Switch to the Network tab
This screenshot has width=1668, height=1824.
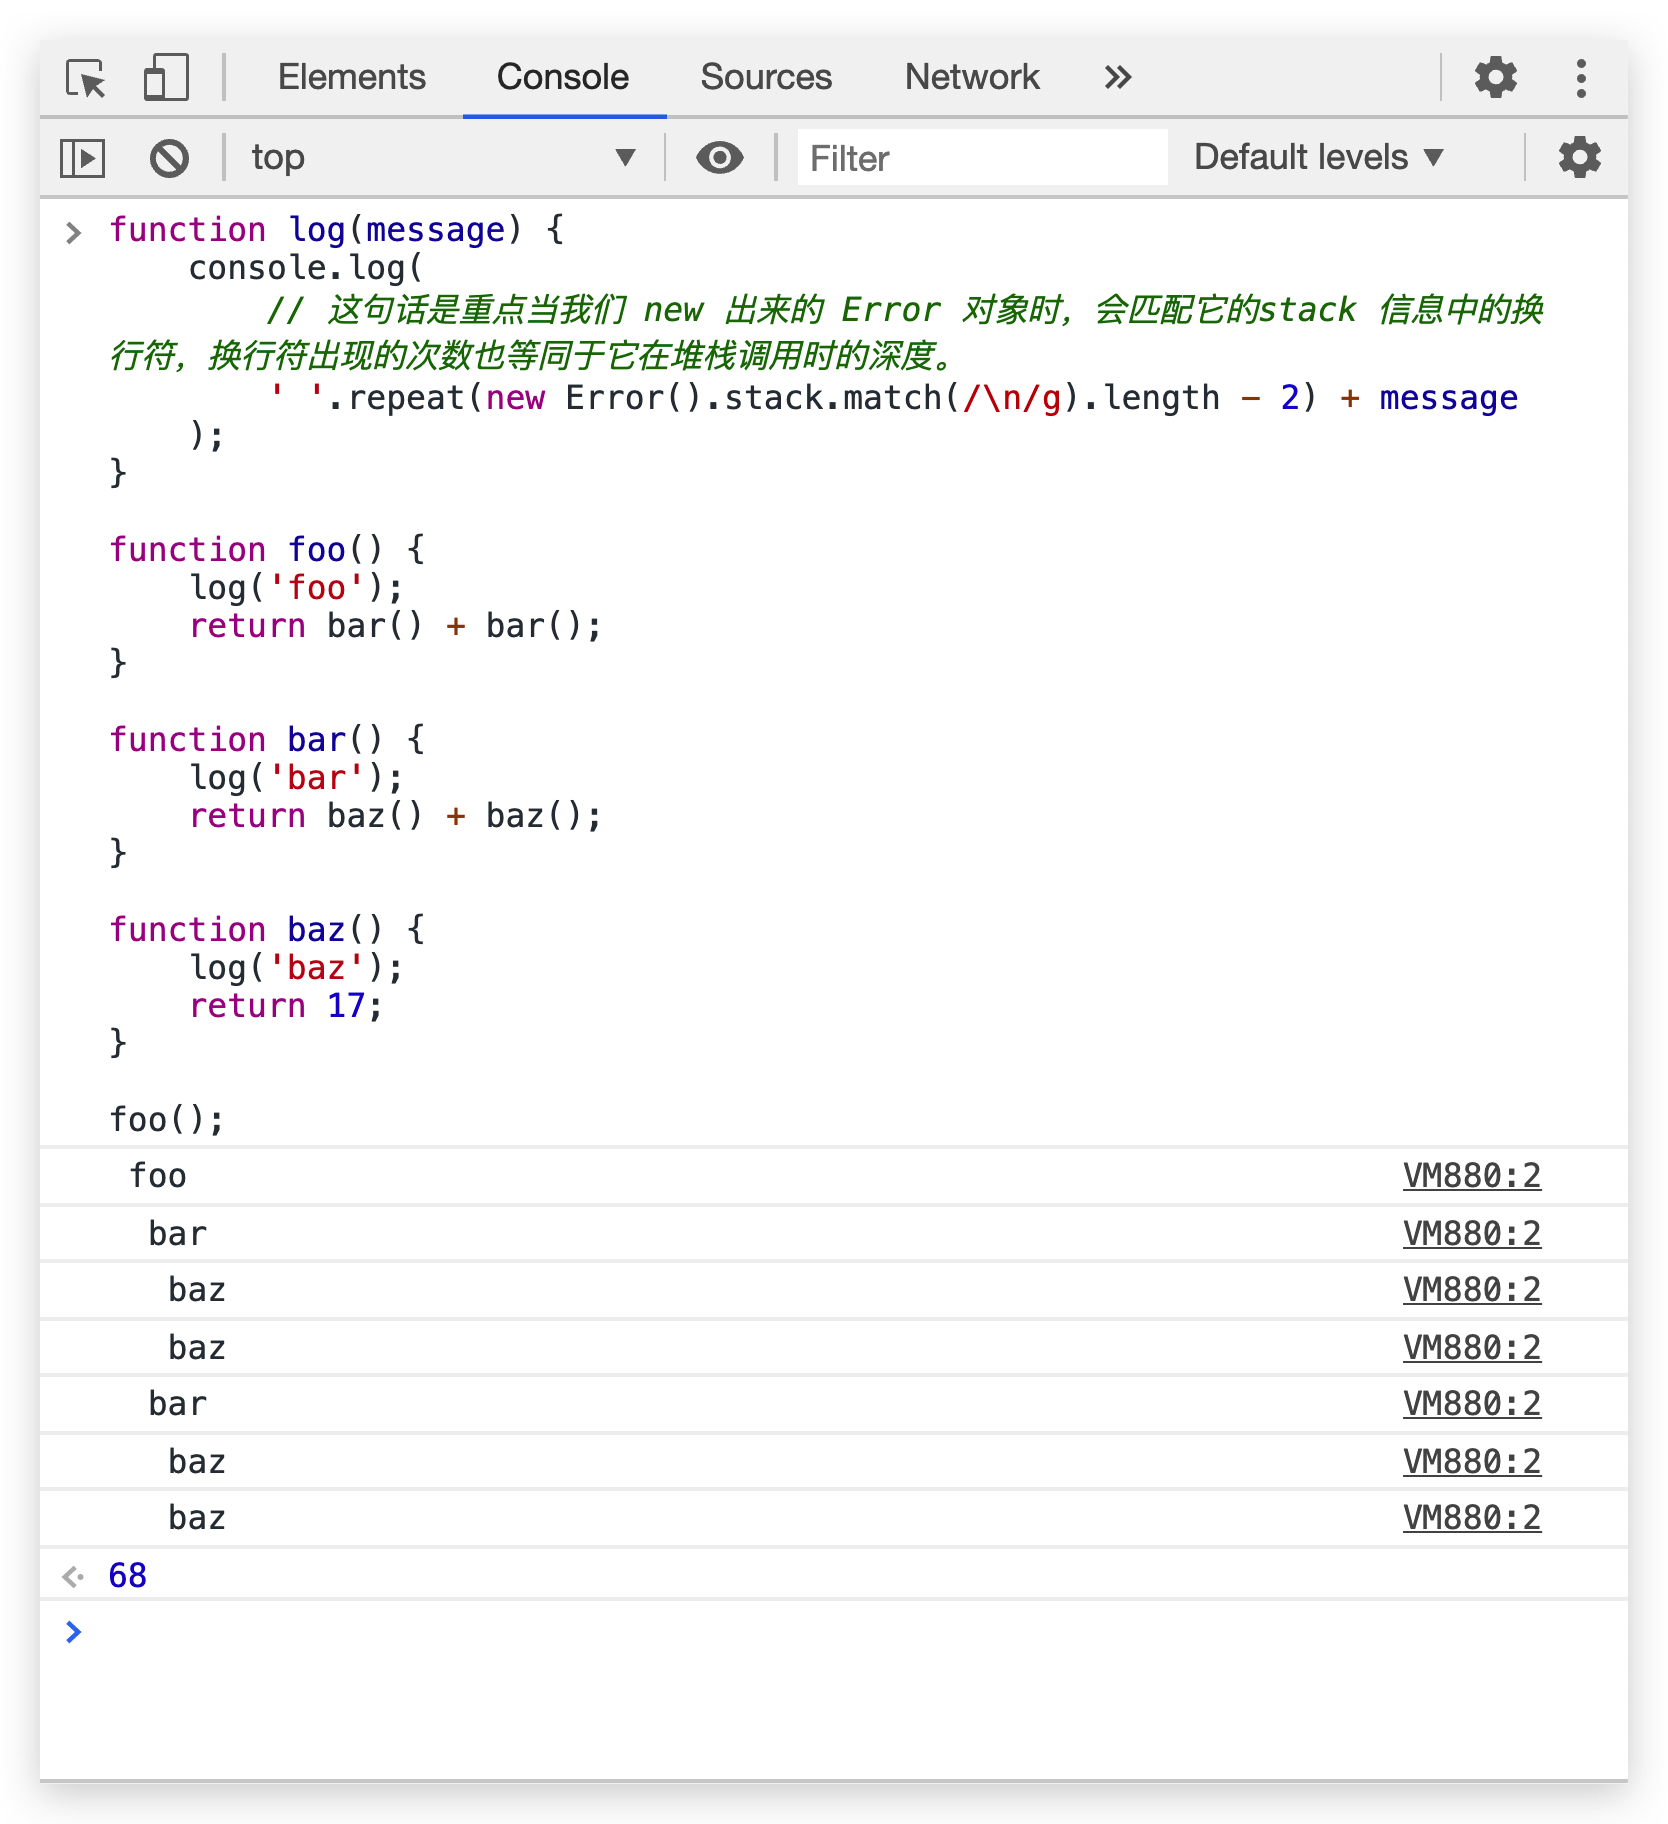[971, 78]
